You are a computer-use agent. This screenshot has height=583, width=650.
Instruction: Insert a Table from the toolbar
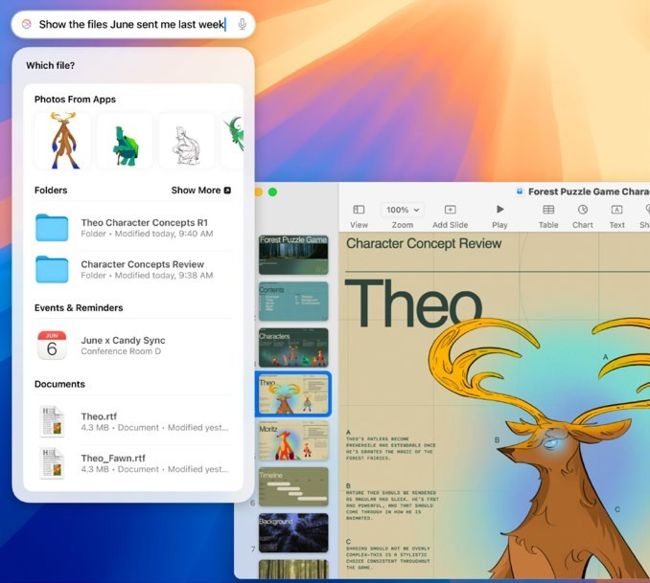click(x=548, y=210)
